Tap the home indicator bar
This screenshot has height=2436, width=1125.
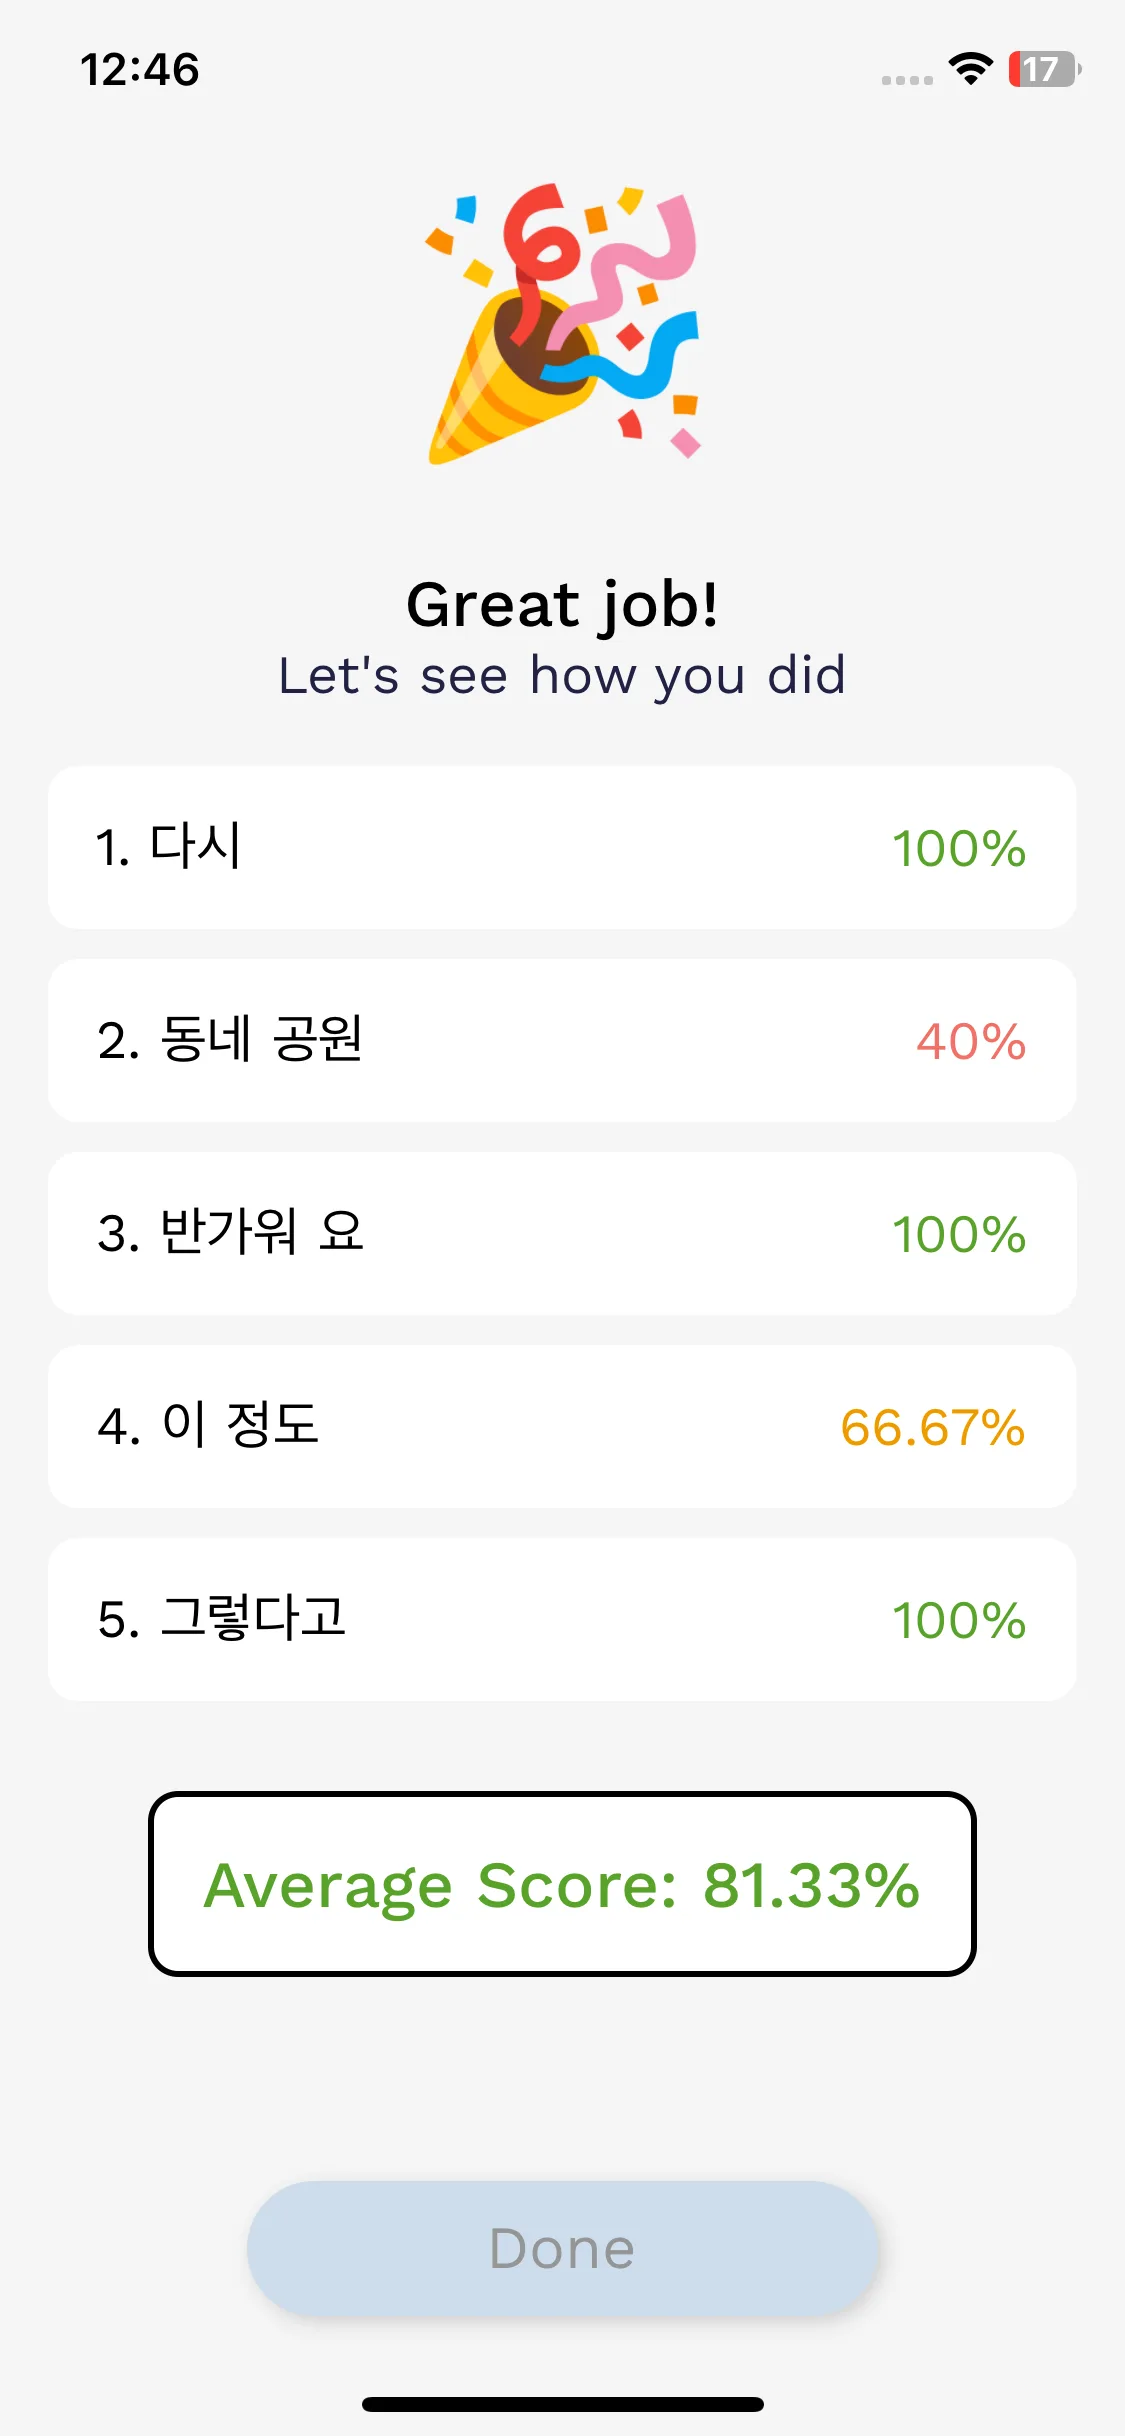562,2404
